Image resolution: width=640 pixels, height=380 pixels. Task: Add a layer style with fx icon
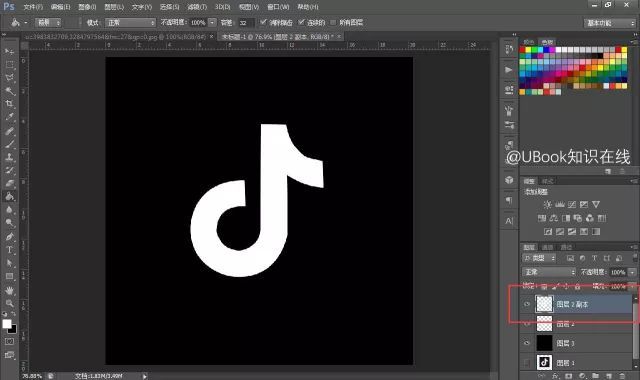click(x=555, y=376)
